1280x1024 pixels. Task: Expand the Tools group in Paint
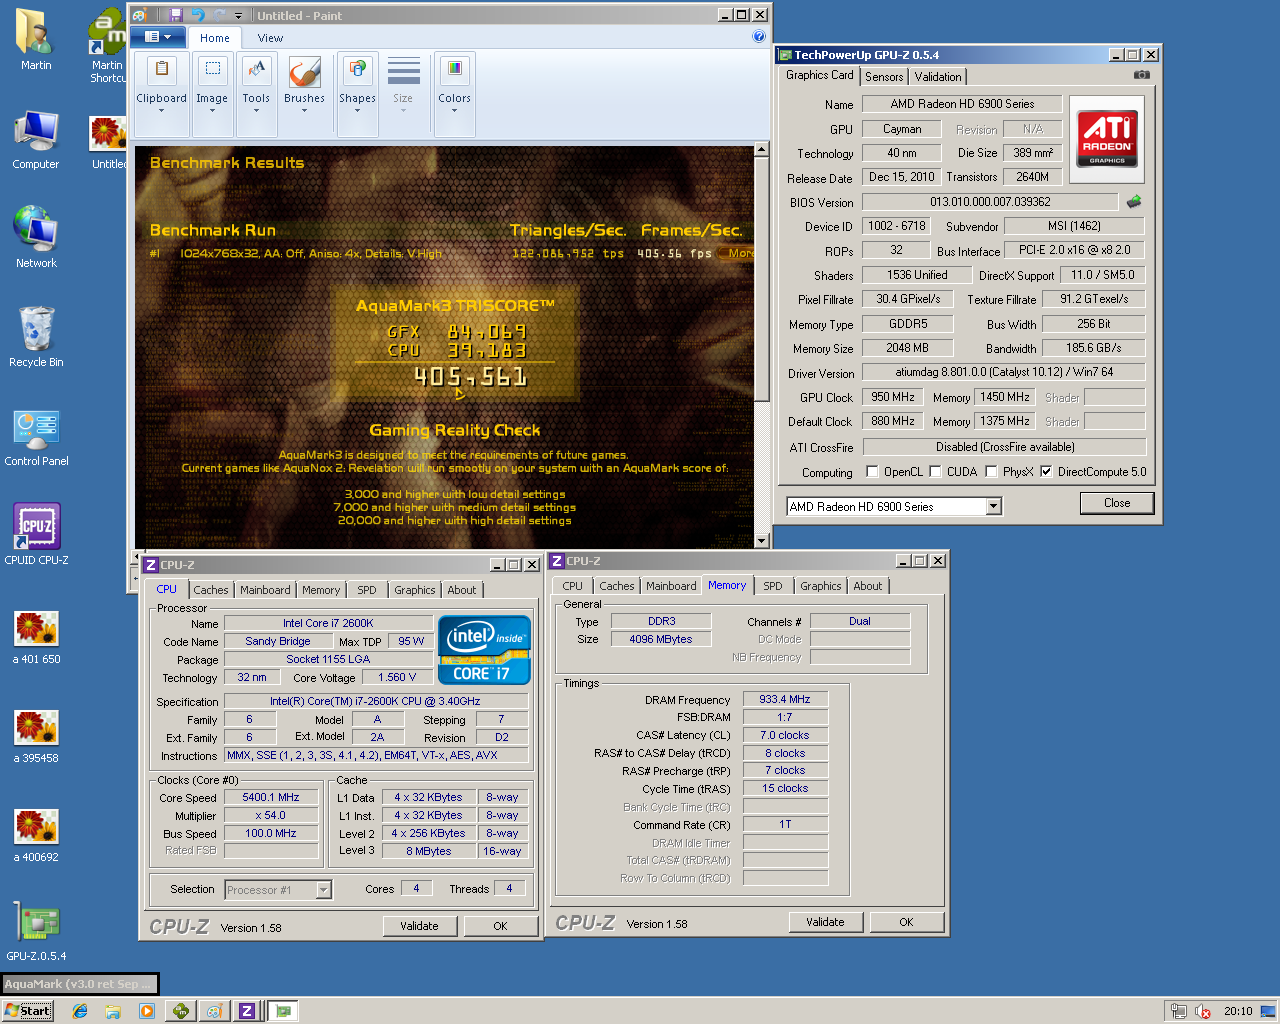256,95
